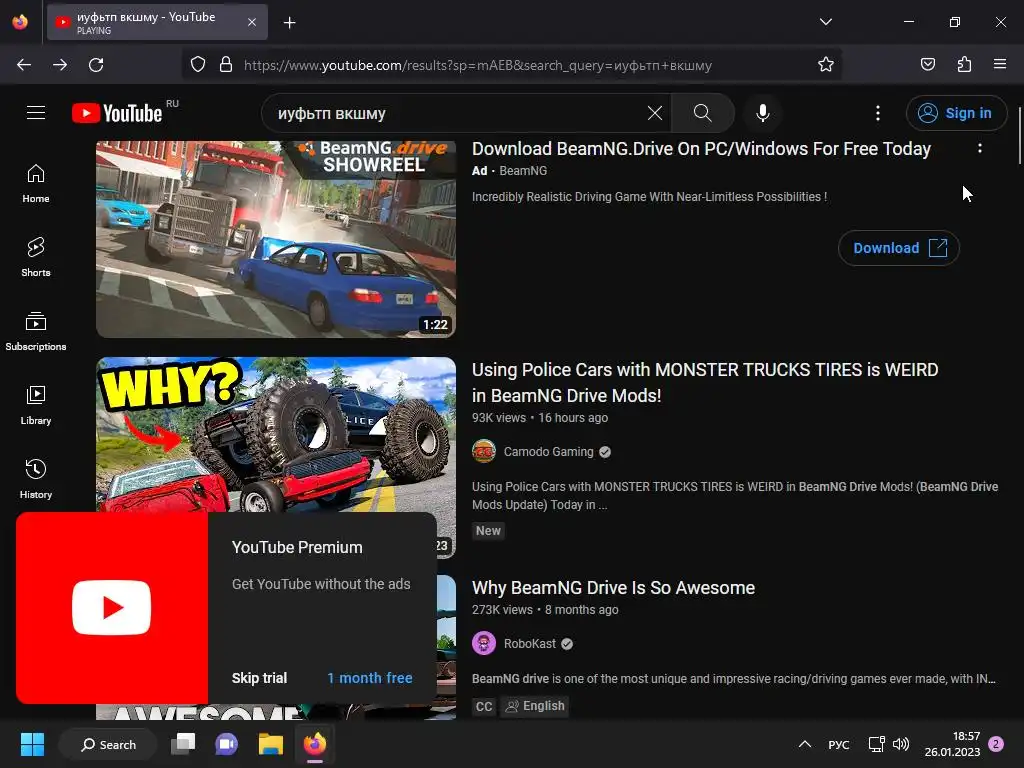
Task: Click the Download ad button
Action: pos(899,248)
